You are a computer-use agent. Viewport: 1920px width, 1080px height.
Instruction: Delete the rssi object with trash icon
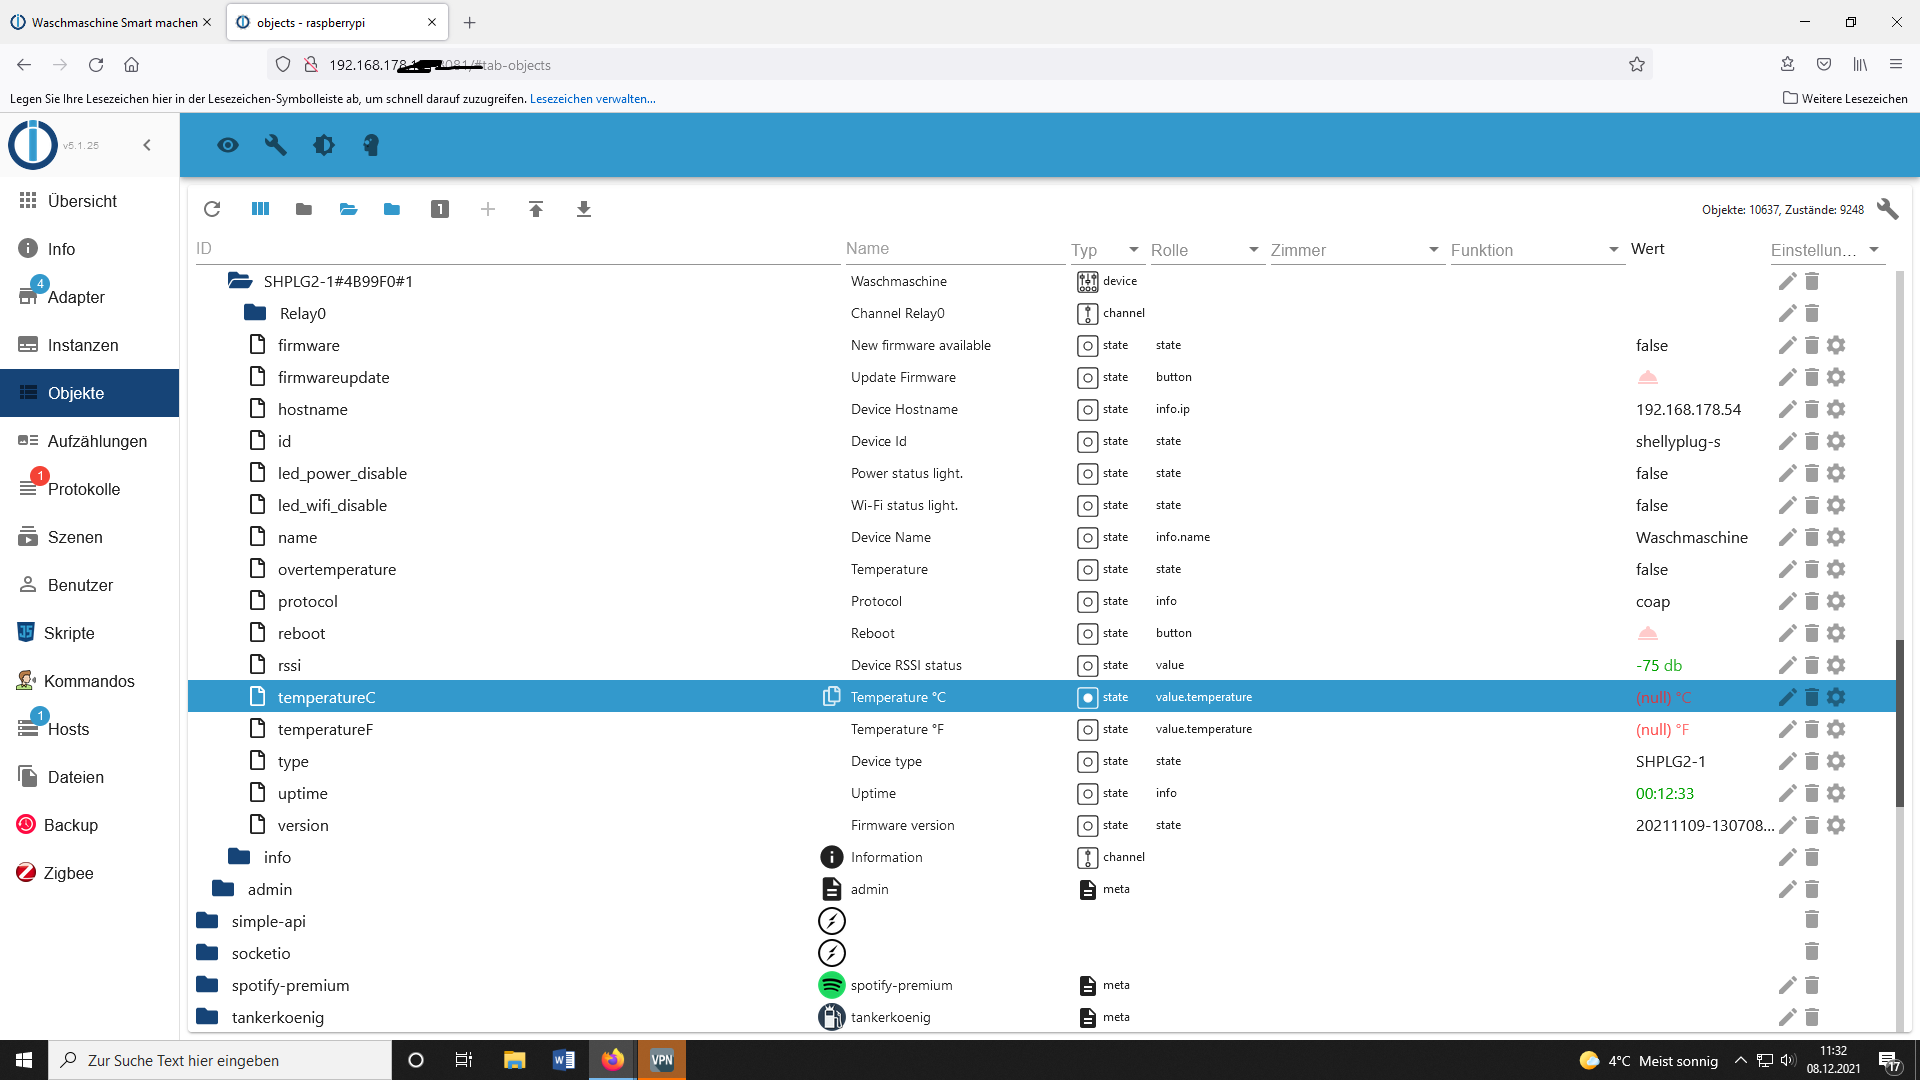[x=1812, y=665]
